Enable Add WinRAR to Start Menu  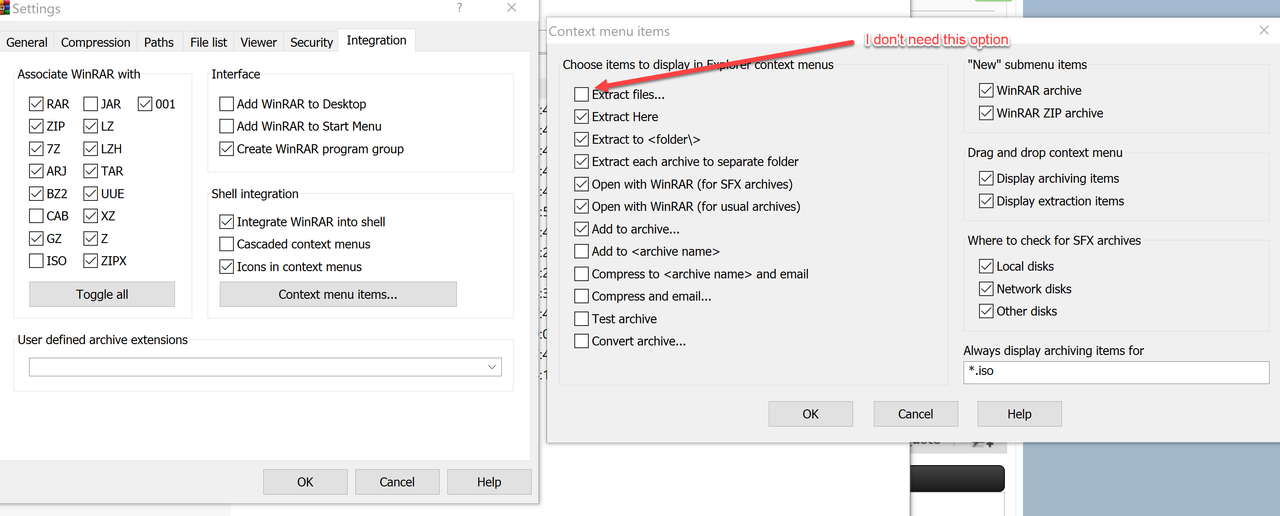pyautogui.click(x=227, y=126)
